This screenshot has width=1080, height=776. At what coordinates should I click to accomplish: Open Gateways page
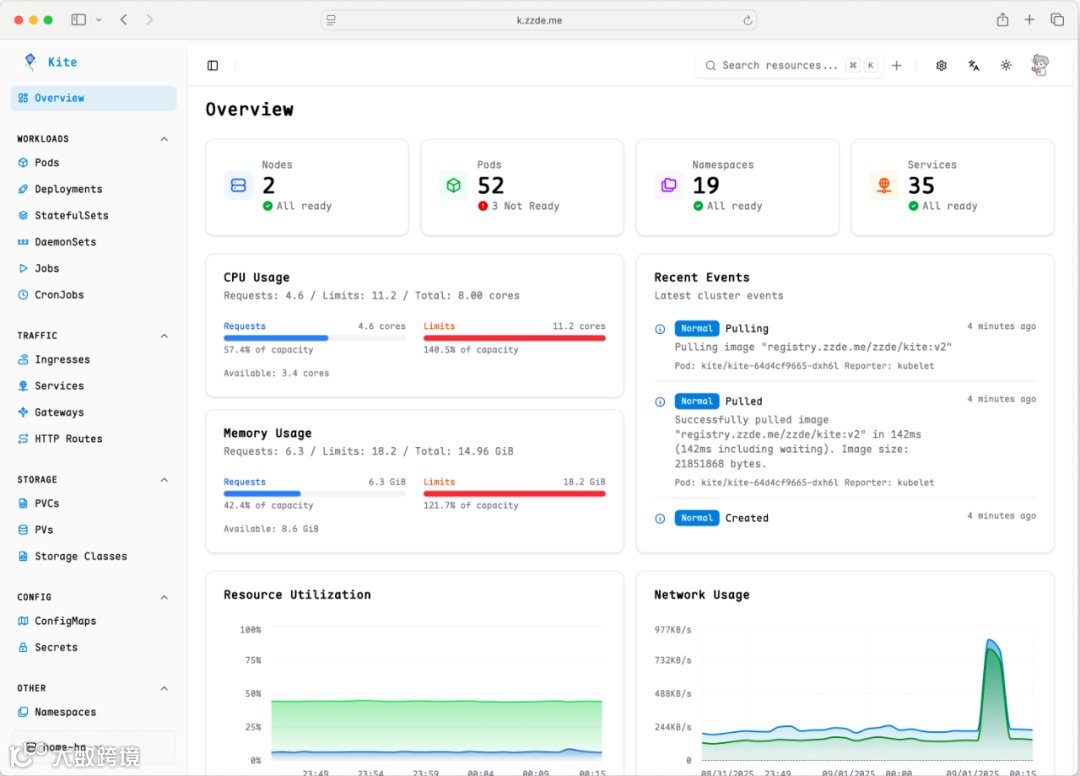(x=59, y=412)
